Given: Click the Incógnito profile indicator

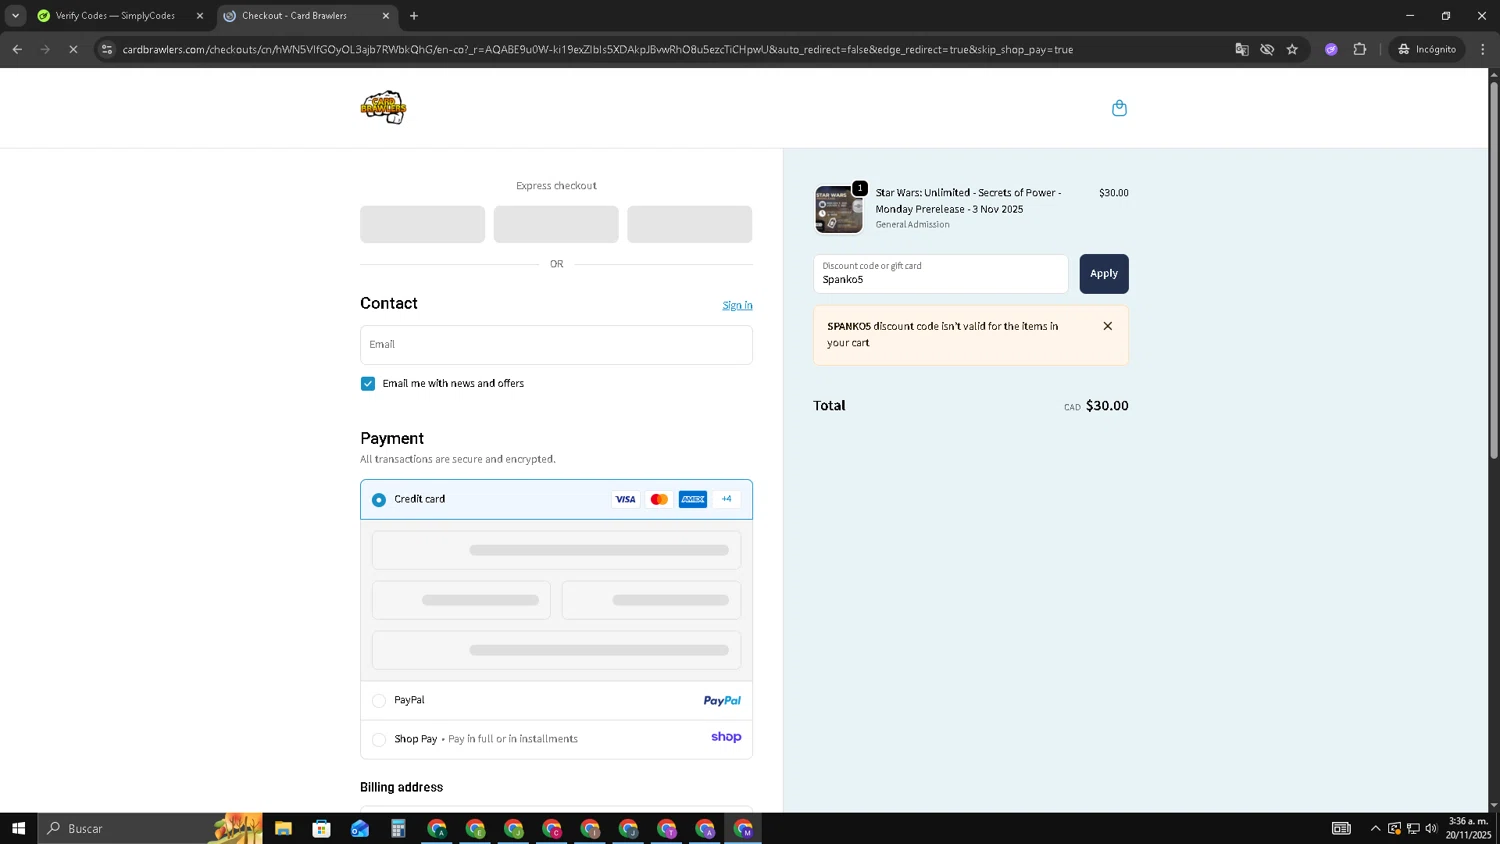Looking at the screenshot, I should coord(1427,49).
